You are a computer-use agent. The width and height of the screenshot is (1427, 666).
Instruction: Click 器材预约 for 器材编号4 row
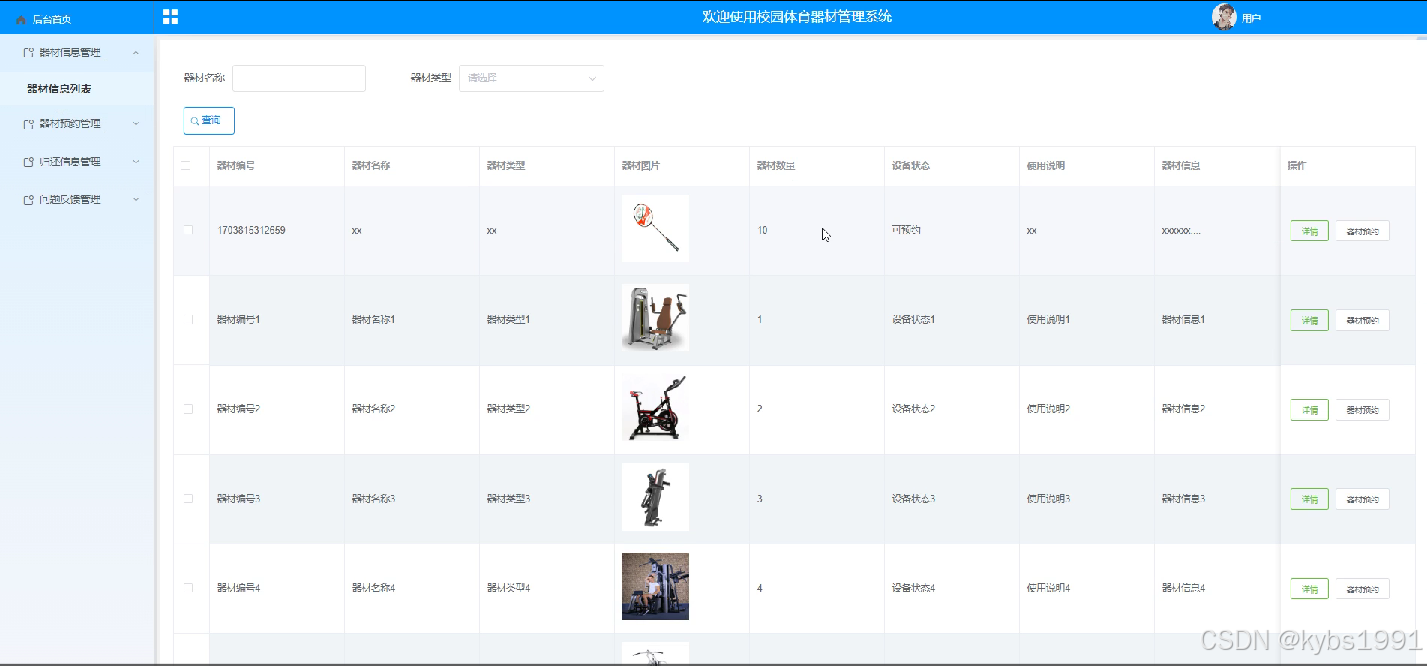(x=1362, y=589)
